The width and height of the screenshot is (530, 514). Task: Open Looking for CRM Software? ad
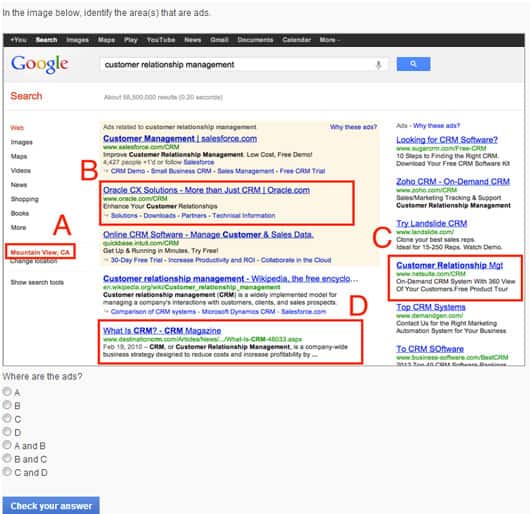pos(447,140)
